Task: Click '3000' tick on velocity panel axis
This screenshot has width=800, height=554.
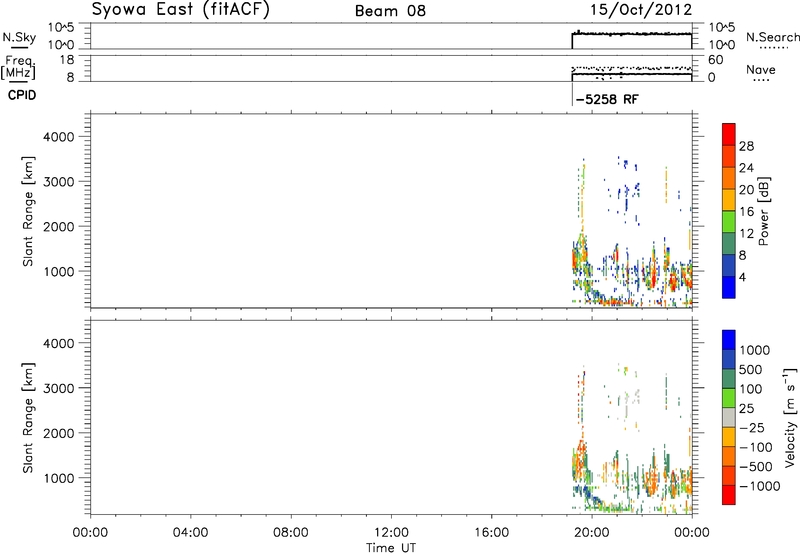Action: pos(59,388)
